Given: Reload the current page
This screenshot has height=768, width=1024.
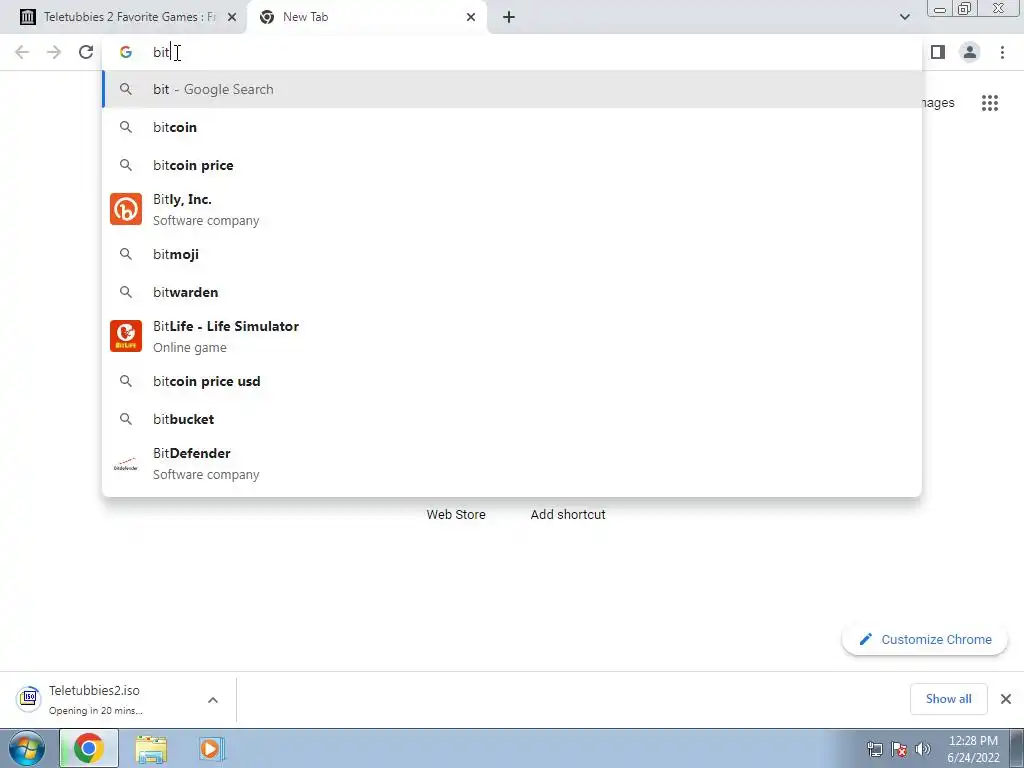Looking at the screenshot, I should (x=86, y=52).
